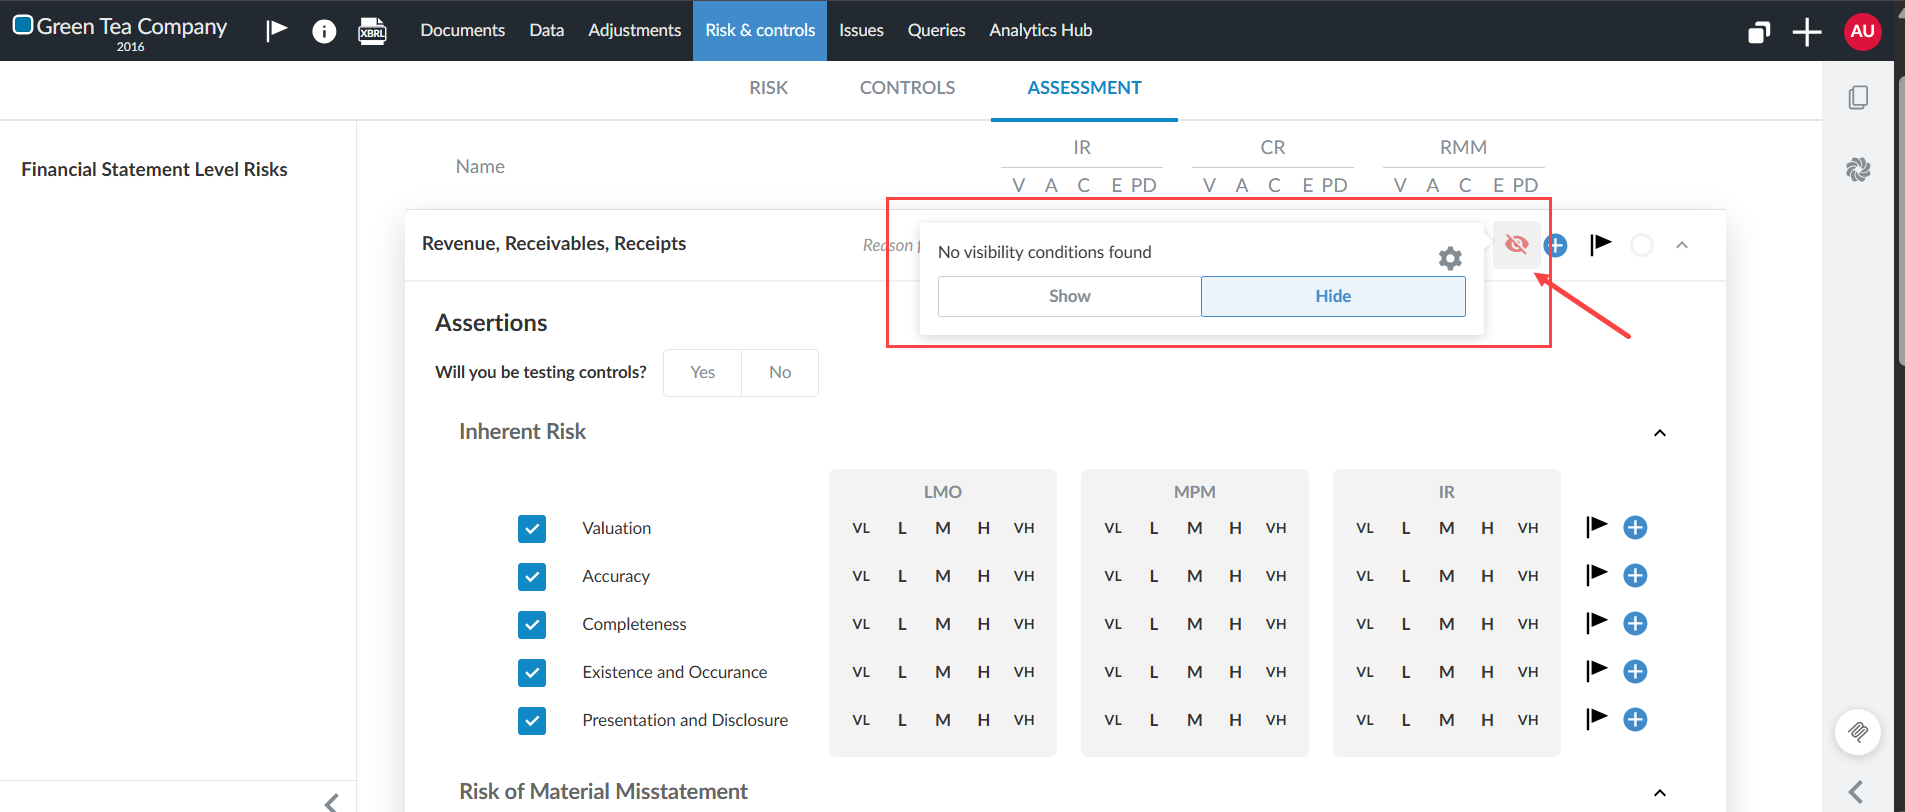This screenshot has height=812, width=1905.
Task: Uncheck the Existence and Occurance checkbox
Action: click(532, 673)
